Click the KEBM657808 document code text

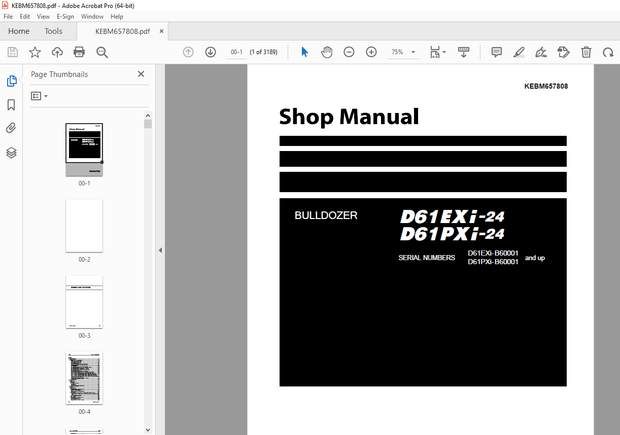546,86
